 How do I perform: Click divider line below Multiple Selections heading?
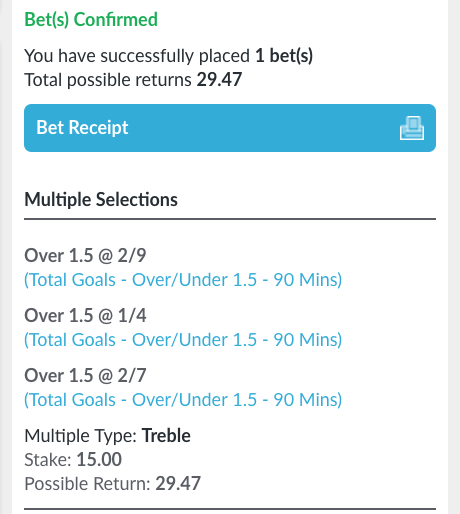pyautogui.click(x=230, y=219)
